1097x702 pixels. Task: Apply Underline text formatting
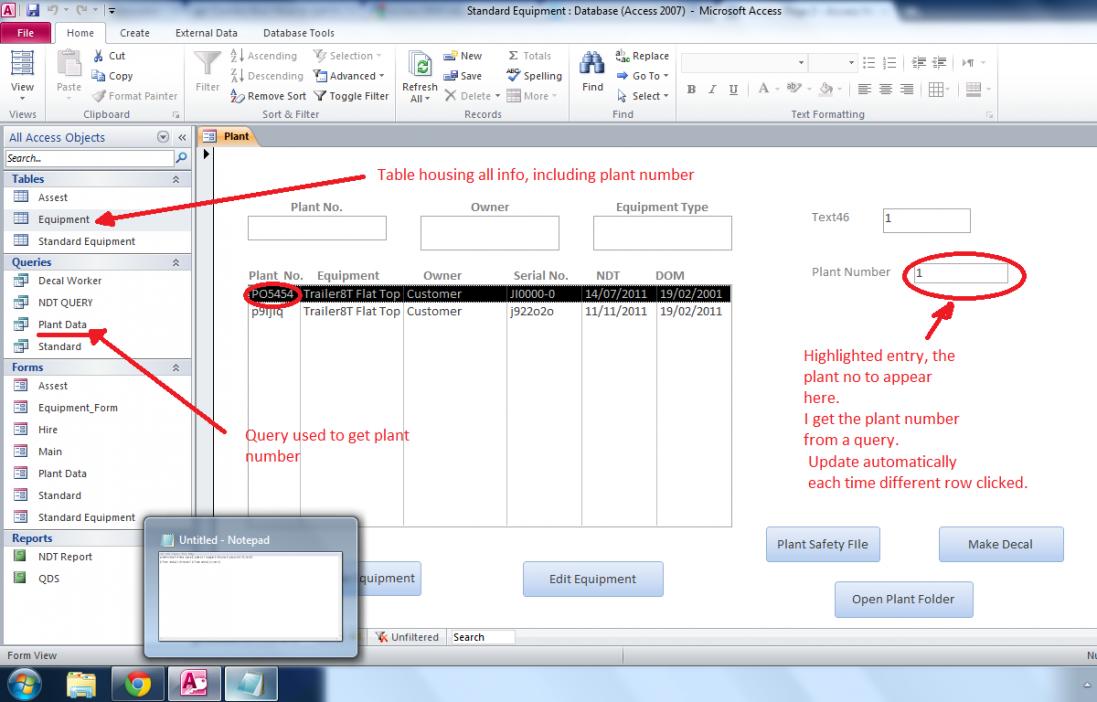point(733,89)
